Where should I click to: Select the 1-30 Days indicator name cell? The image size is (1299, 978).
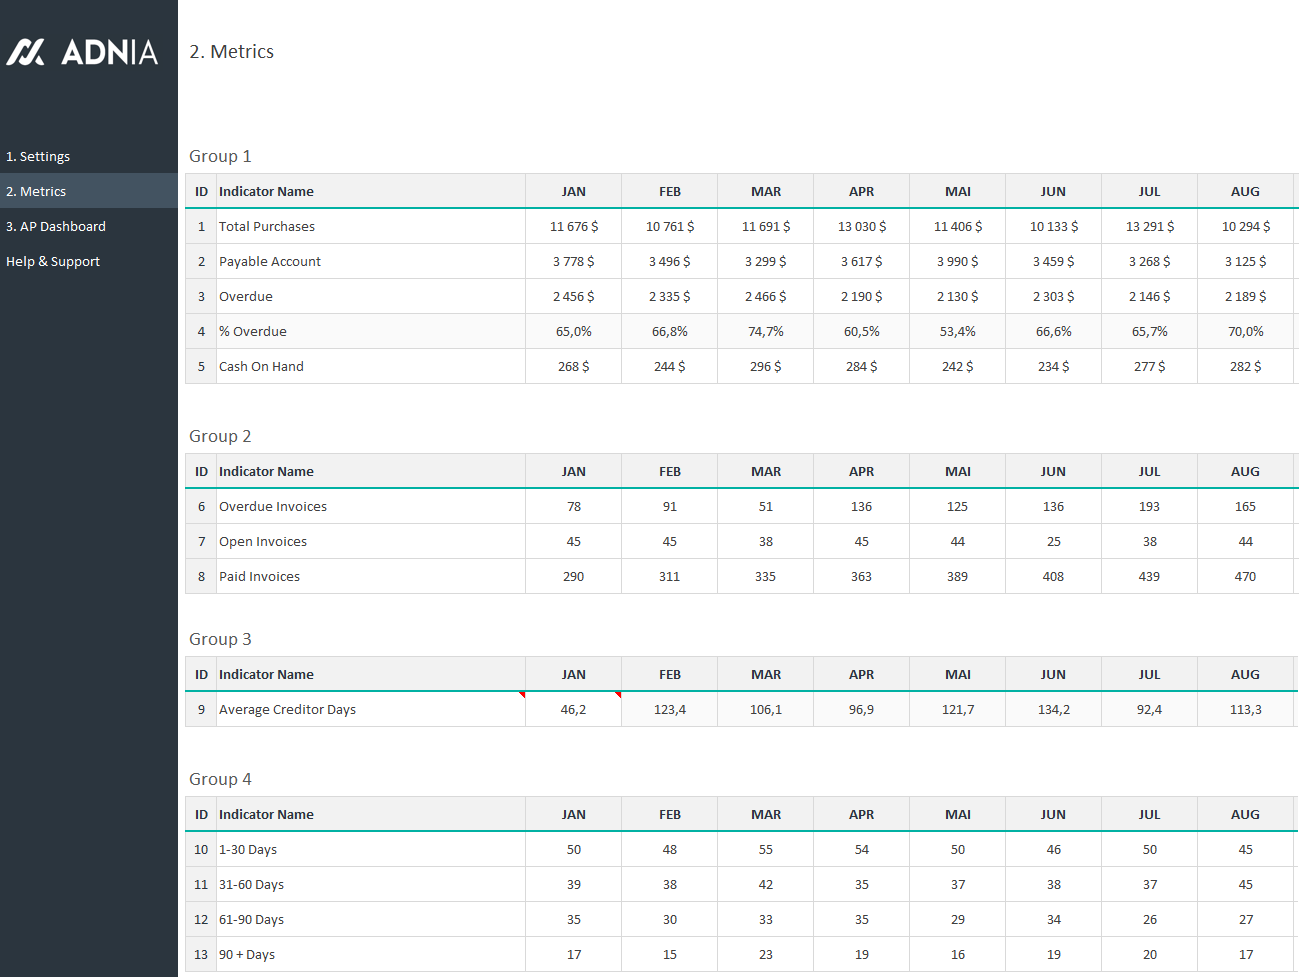(248, 850)
